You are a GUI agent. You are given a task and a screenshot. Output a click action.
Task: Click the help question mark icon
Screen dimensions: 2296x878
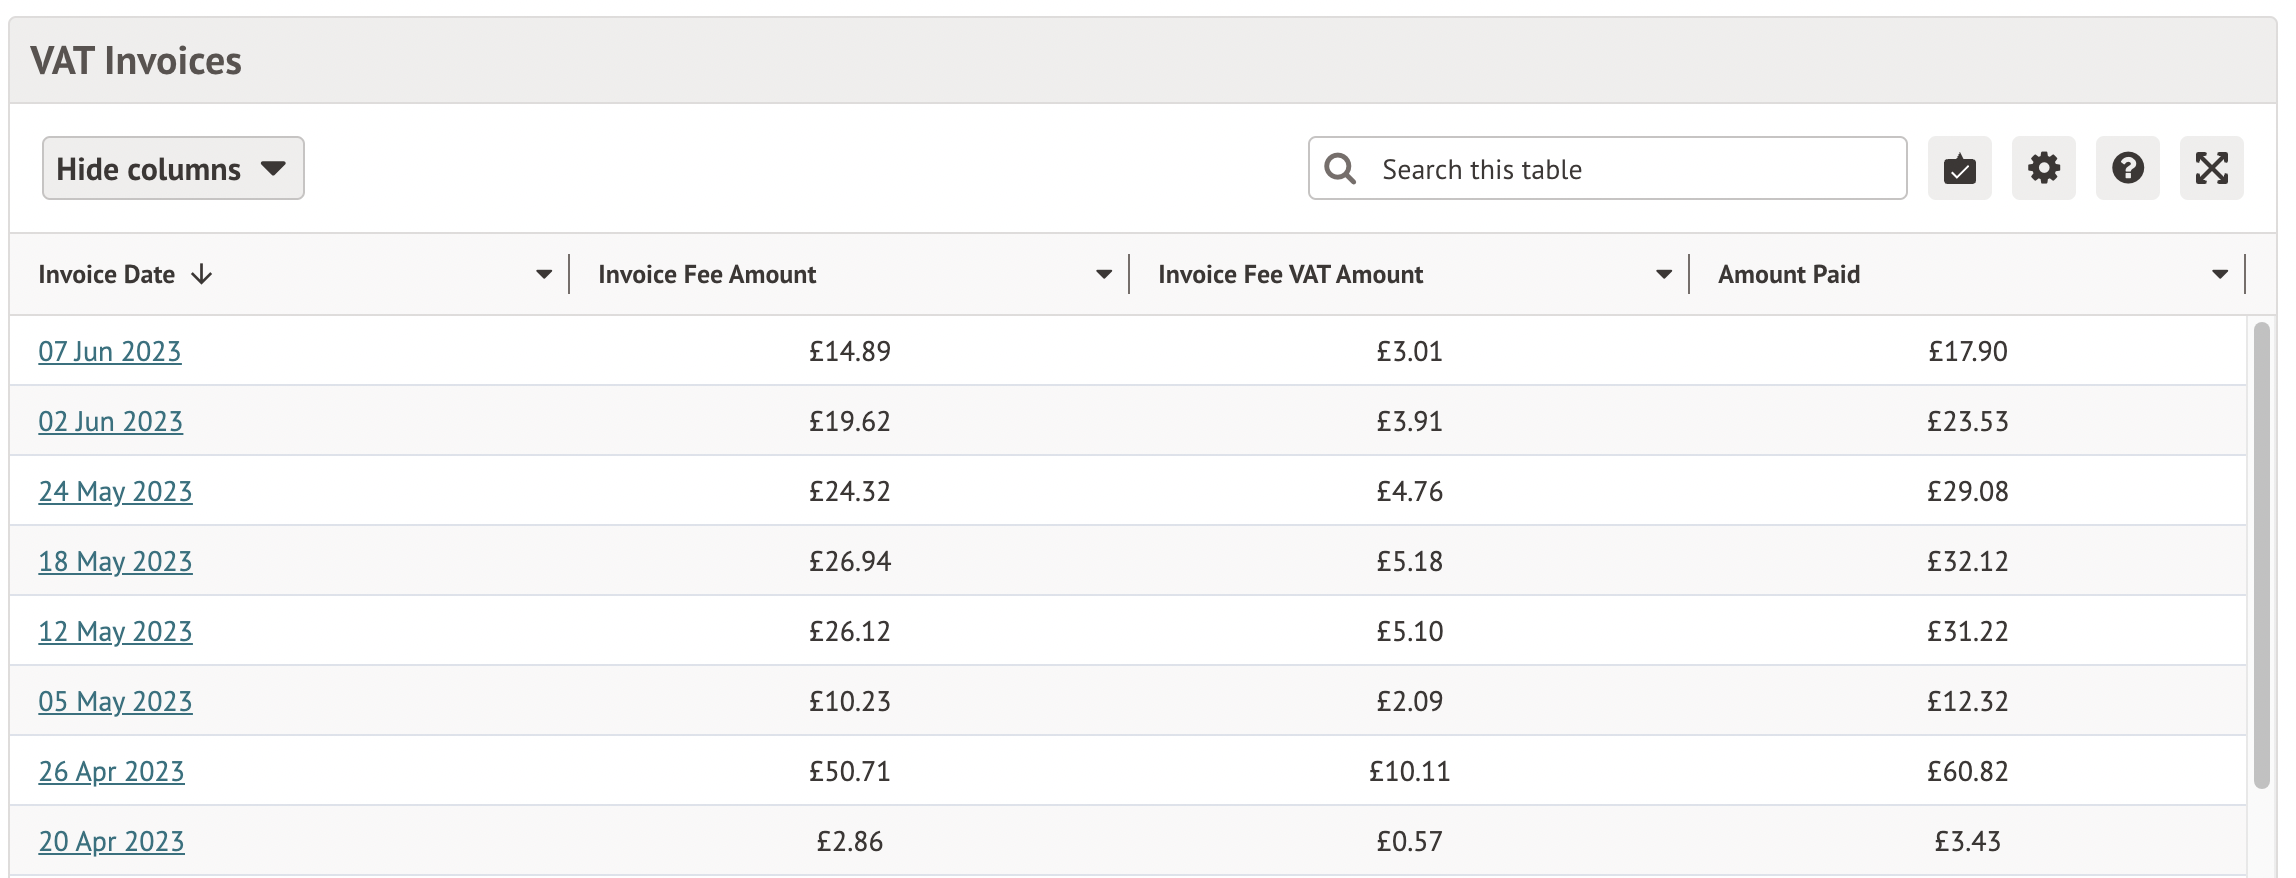[x=2127, y=168]
